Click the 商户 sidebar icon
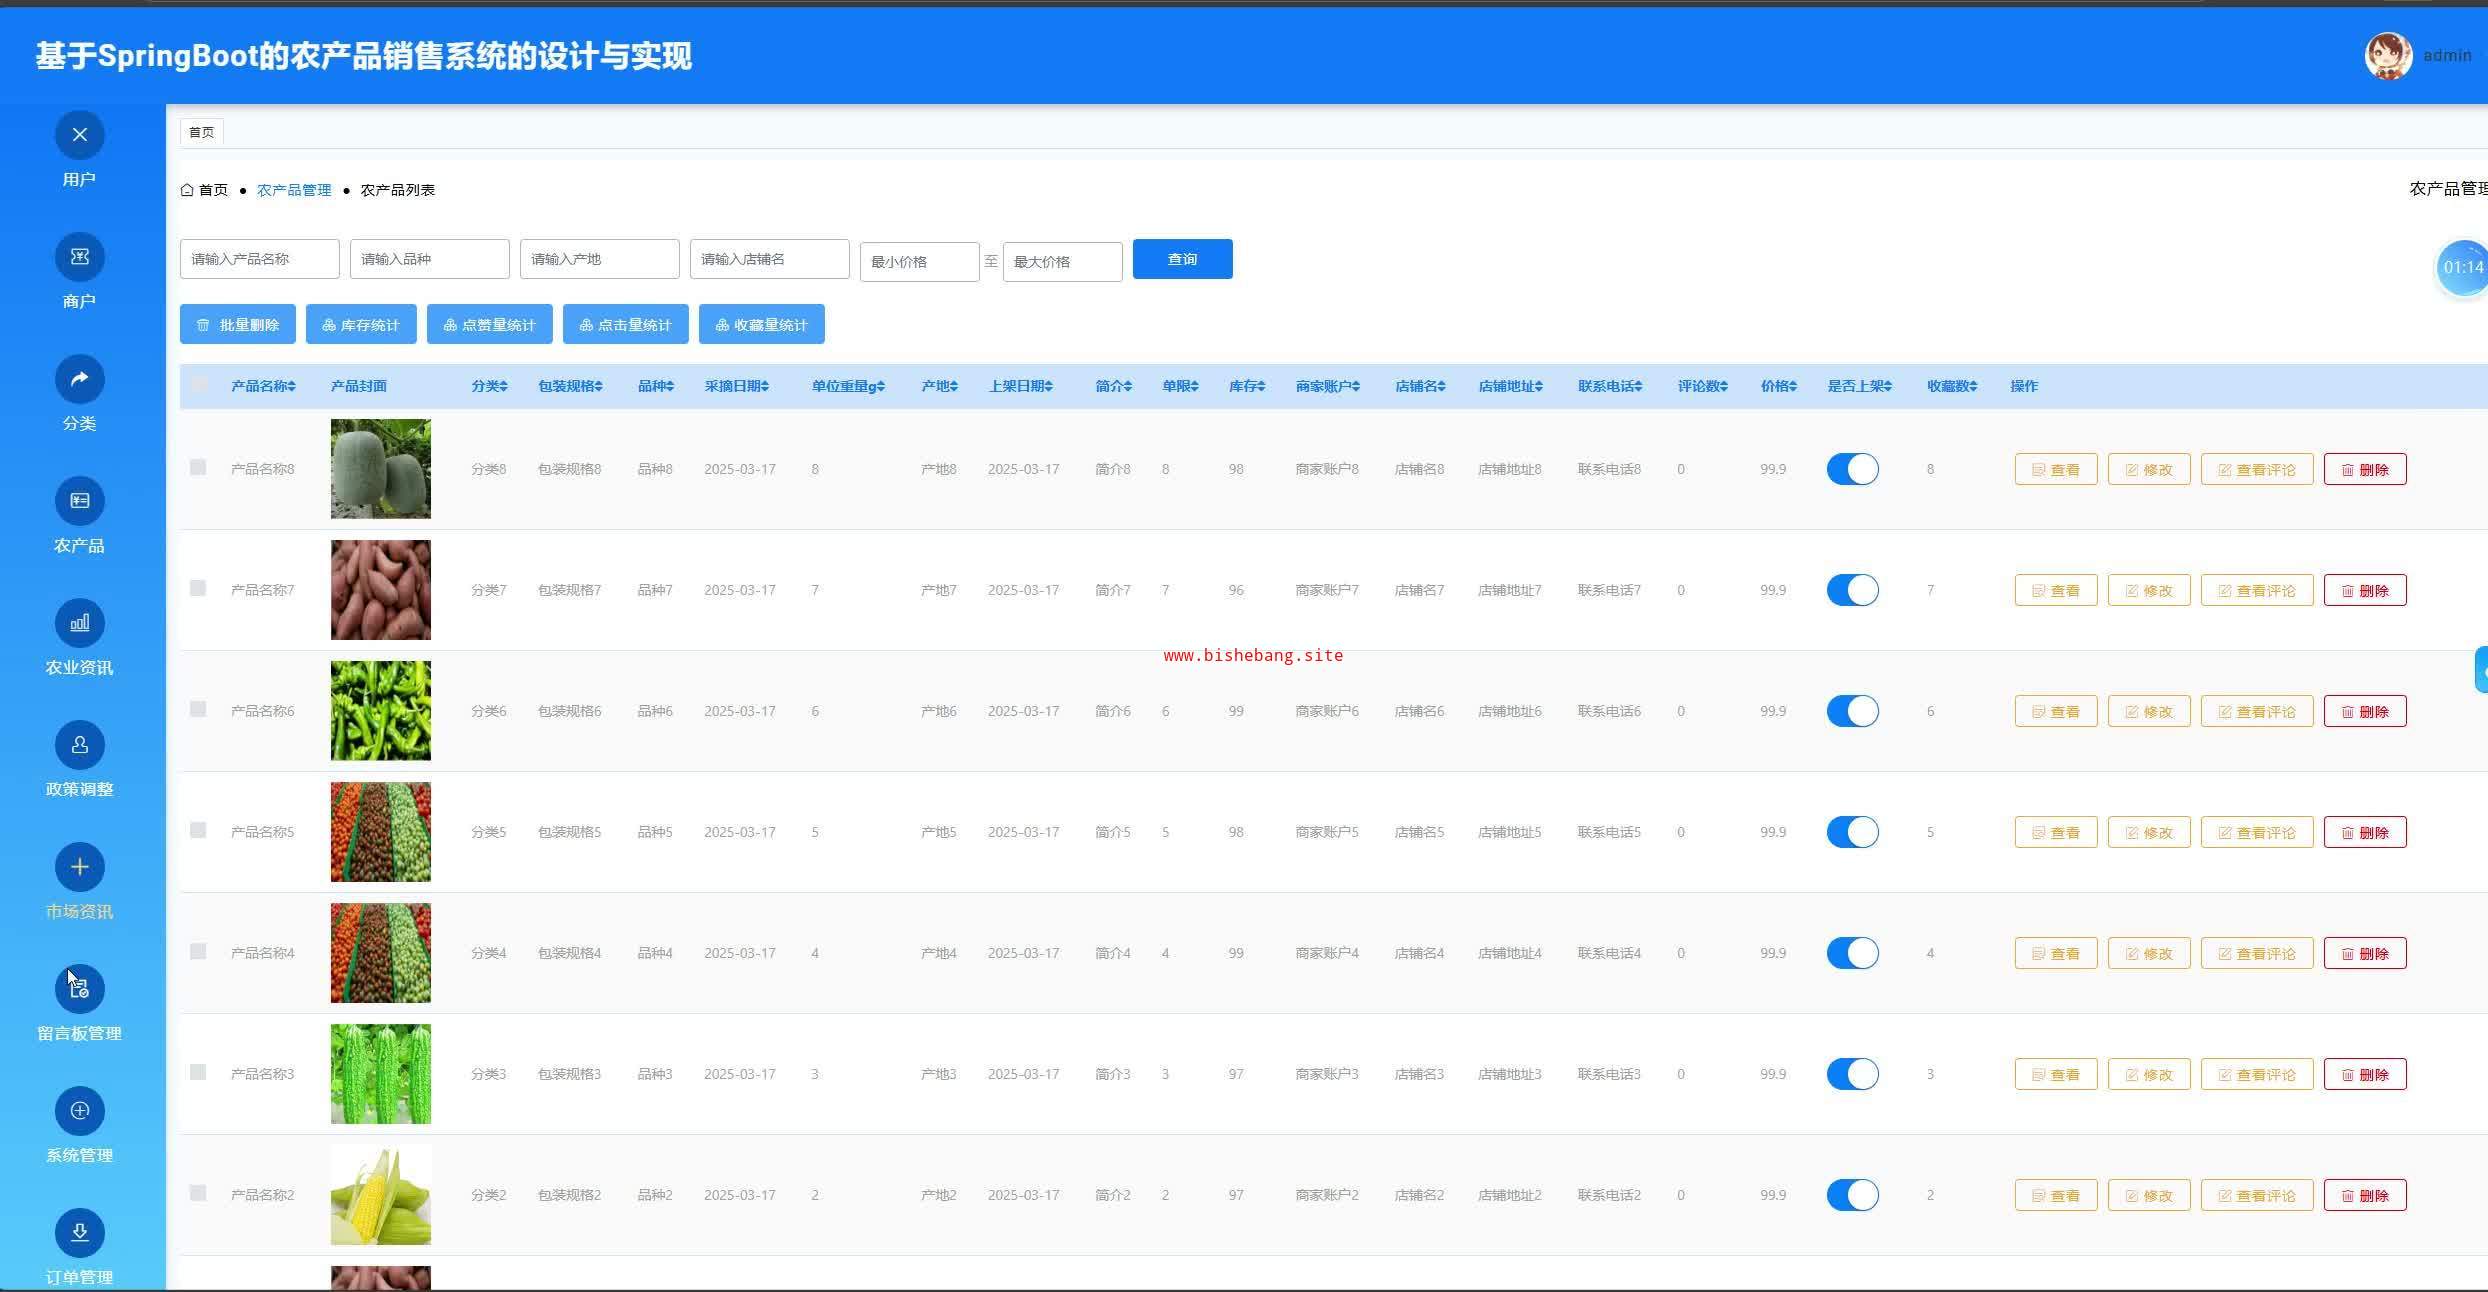 click(79, 257)
